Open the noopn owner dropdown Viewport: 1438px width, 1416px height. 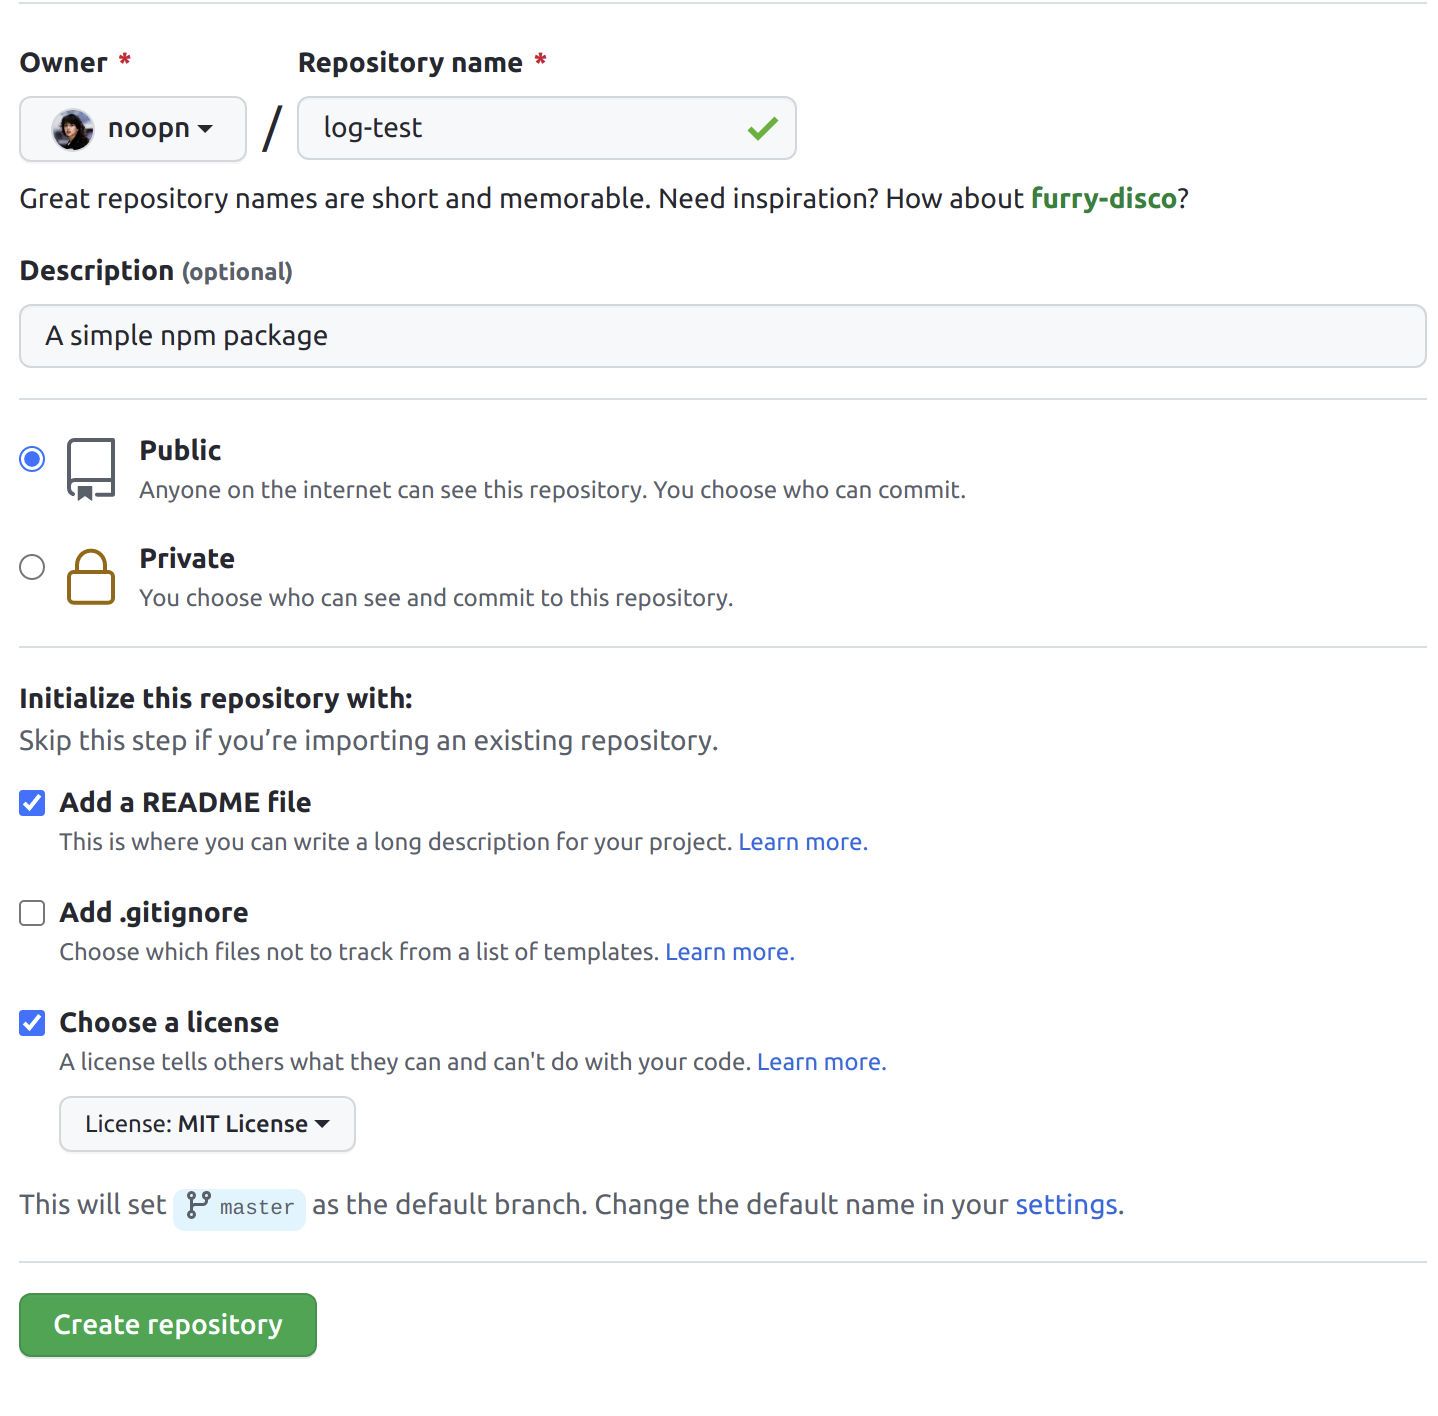point(133,129)
